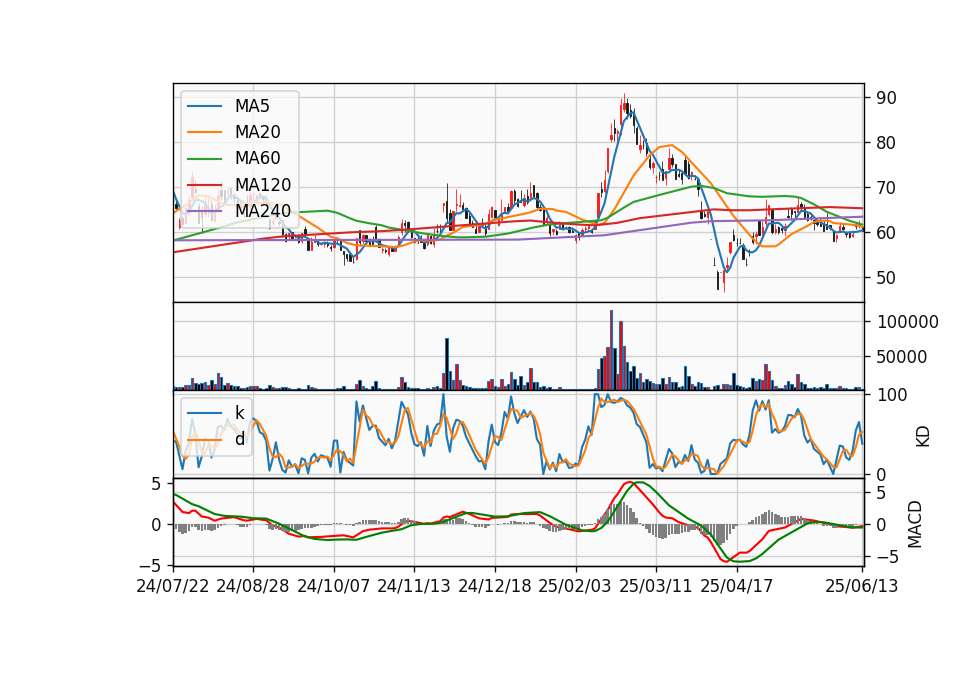The height and width of the screenshot is (690, 960).
Task: Click the volume axis value 100000
Action: (907, 322)
